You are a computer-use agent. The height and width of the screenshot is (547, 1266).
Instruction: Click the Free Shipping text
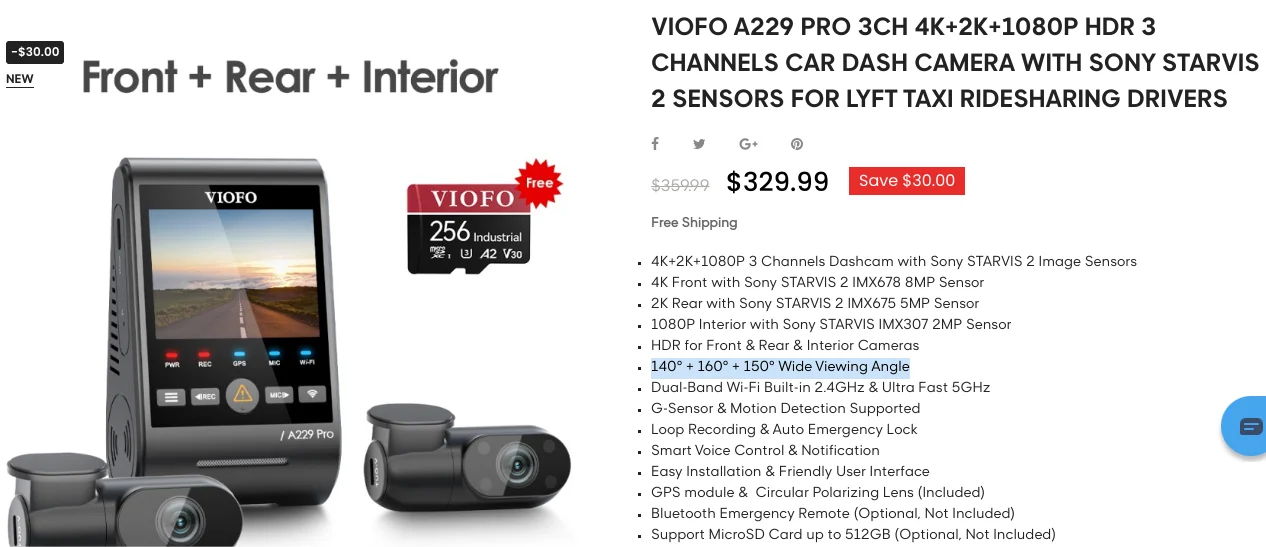tap(694, 223)
